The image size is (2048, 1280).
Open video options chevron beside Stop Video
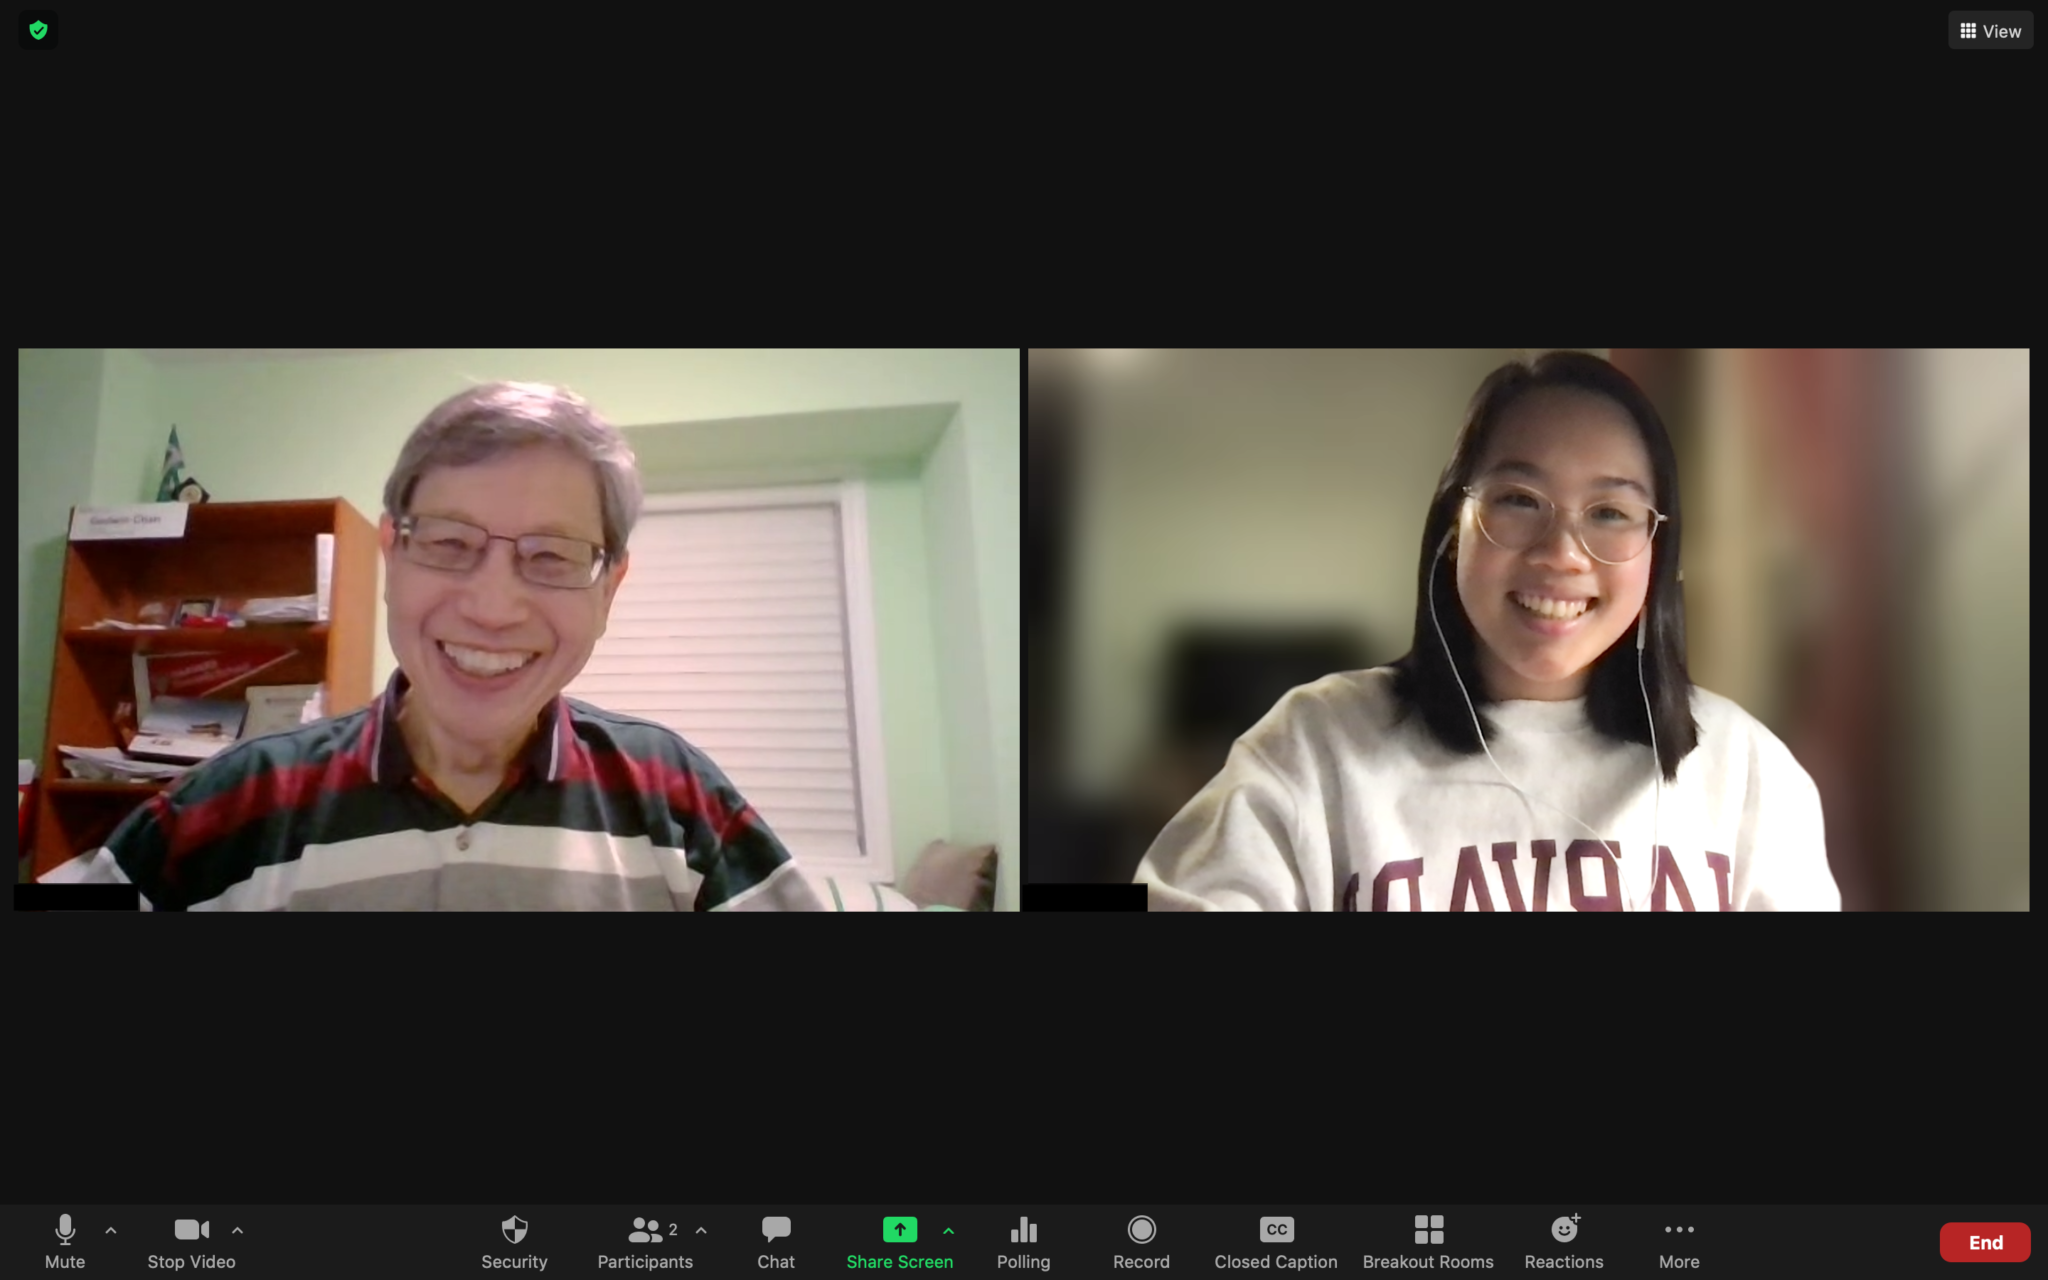pos(237,1230)
